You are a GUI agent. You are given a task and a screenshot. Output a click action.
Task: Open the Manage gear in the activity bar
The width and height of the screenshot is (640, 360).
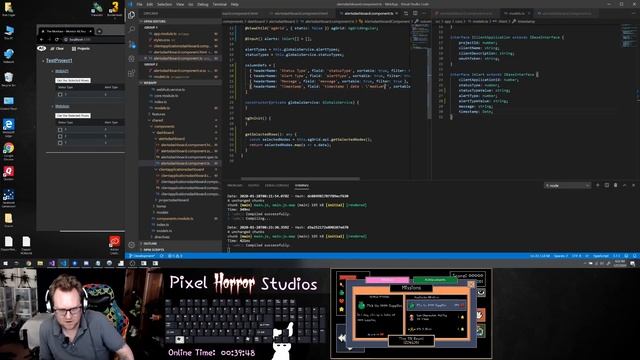(131, 245)
